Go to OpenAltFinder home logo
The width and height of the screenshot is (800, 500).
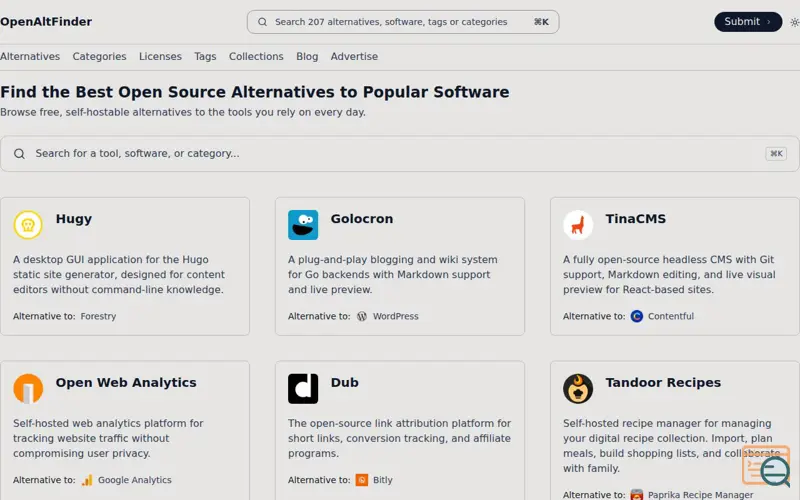[x=46, y=22]
